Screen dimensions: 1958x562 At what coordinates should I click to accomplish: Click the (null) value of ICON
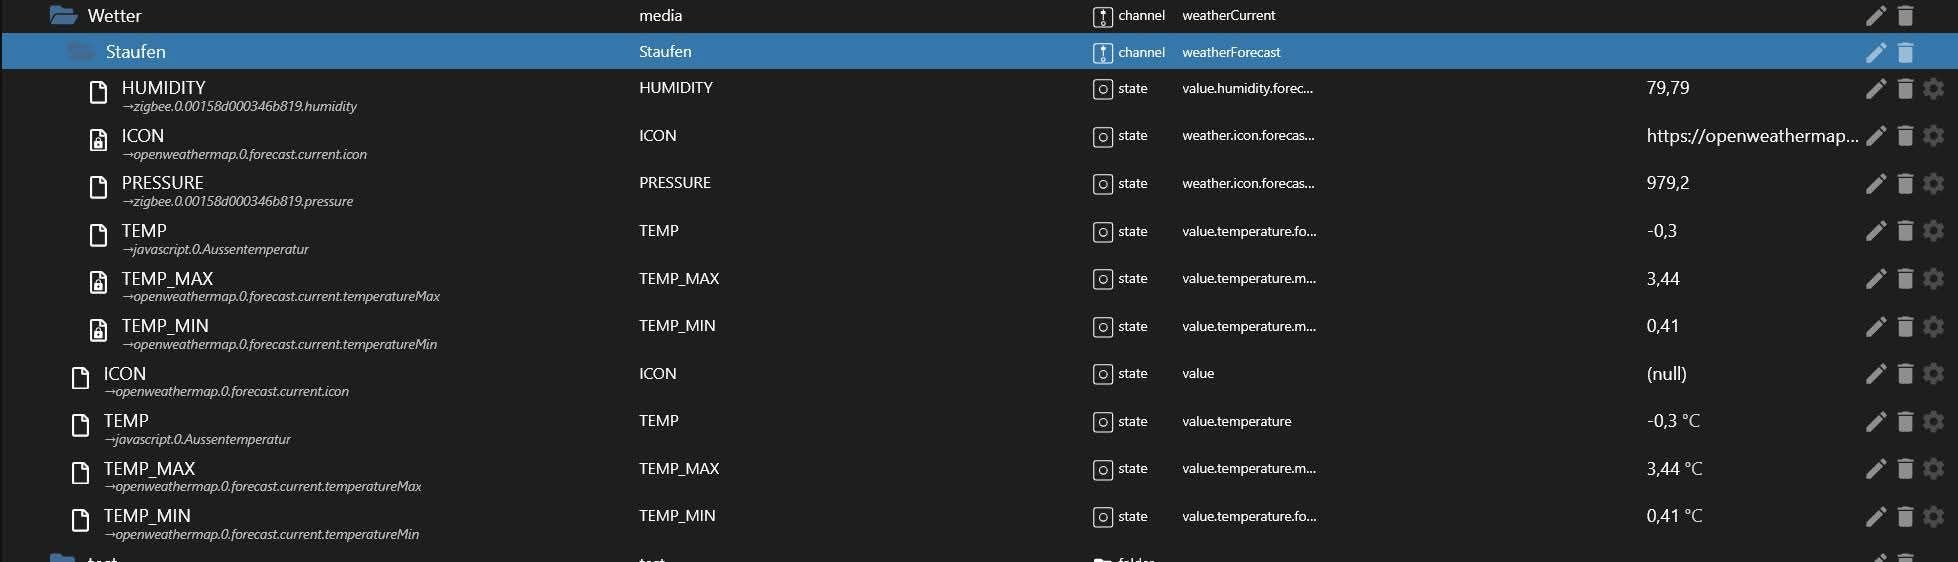(x=1666, y=374)
